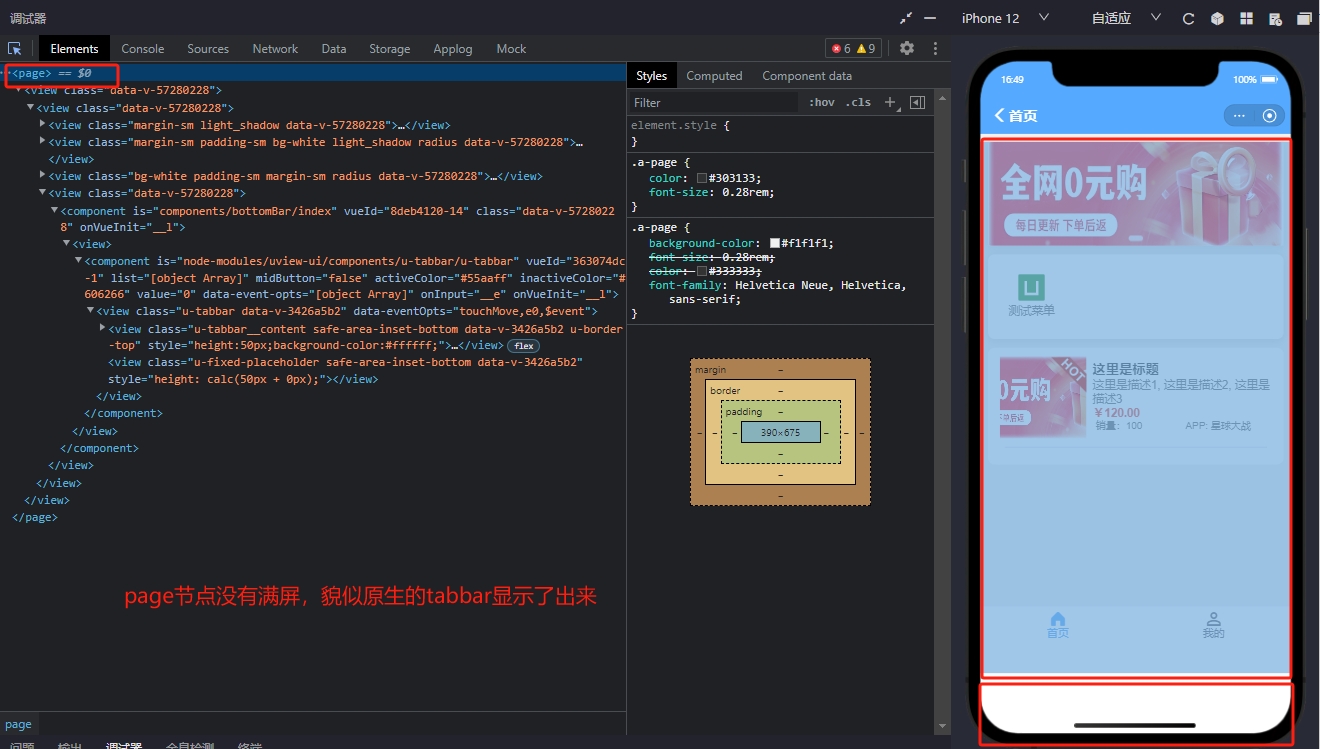The width and height of the screenshot is (1320, 749).
Task: Toggle the computed styles sidebar icon
Action: coord(917,102)
